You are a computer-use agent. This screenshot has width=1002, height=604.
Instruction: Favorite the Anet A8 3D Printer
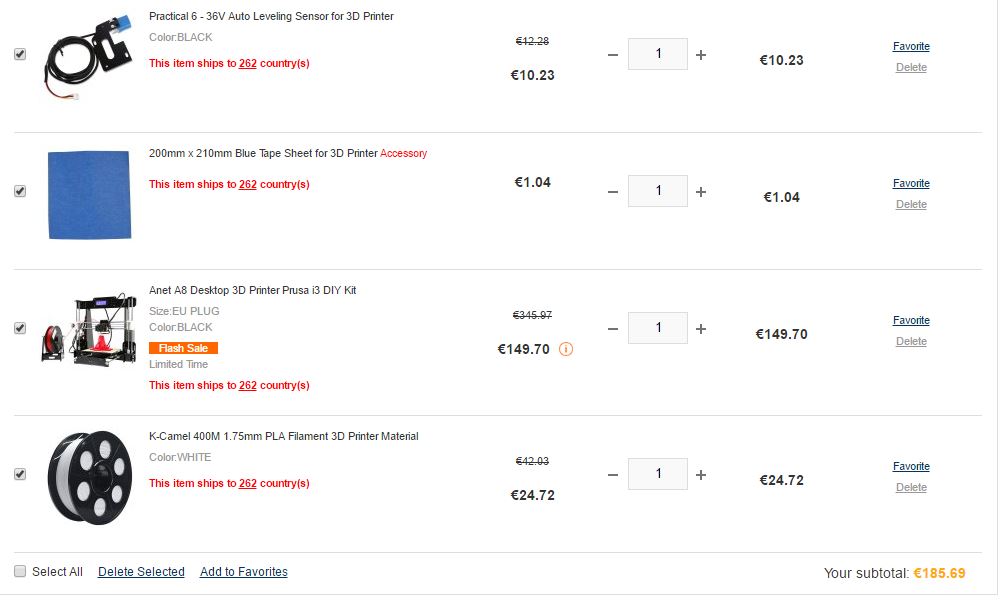(x=911, y=320)
